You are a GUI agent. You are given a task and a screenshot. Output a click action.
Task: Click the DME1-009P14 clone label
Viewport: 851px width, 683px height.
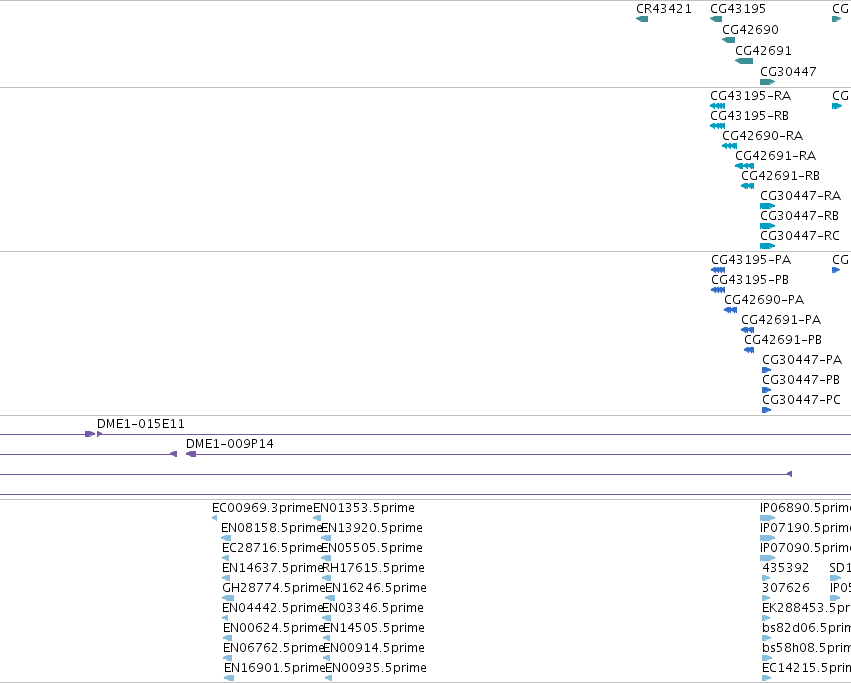point(230,444)
